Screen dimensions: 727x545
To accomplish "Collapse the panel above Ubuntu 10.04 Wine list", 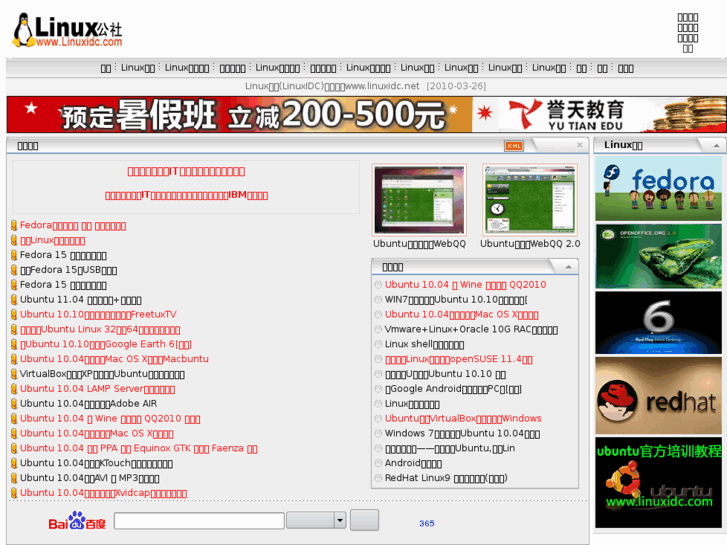I will pos(568,267).
